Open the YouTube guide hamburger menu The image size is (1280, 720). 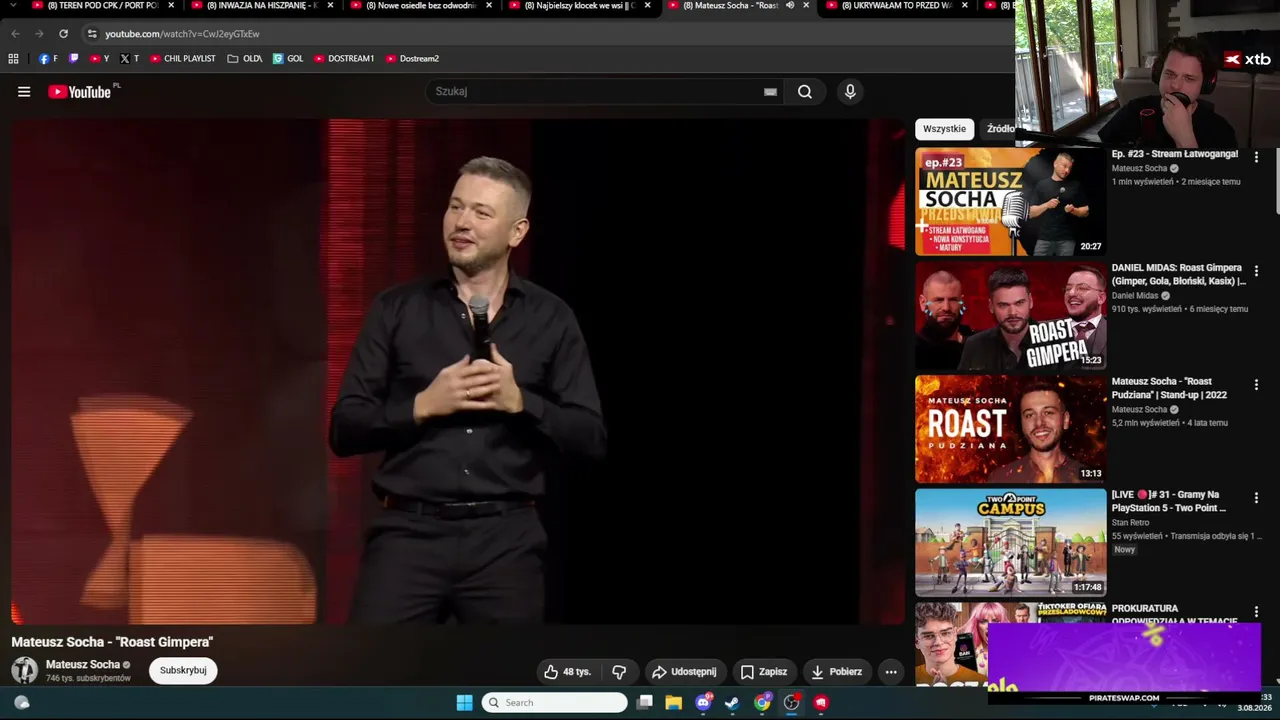[x=24, y=92]
